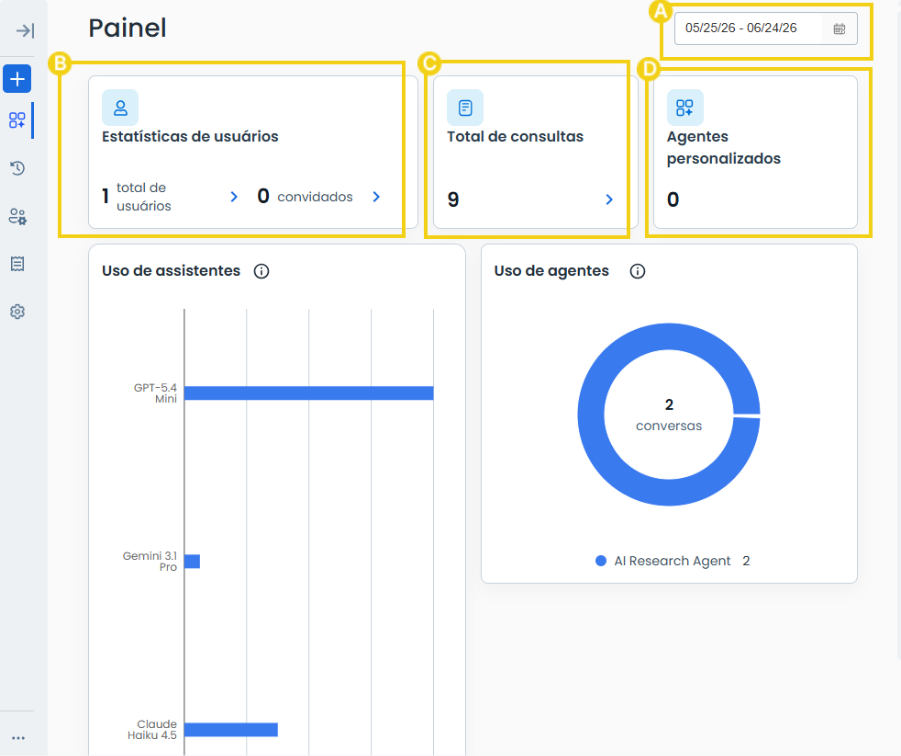Click the '0' Agentes personalizados count
The height and width of the screenshot is (756, 901).
673,200
